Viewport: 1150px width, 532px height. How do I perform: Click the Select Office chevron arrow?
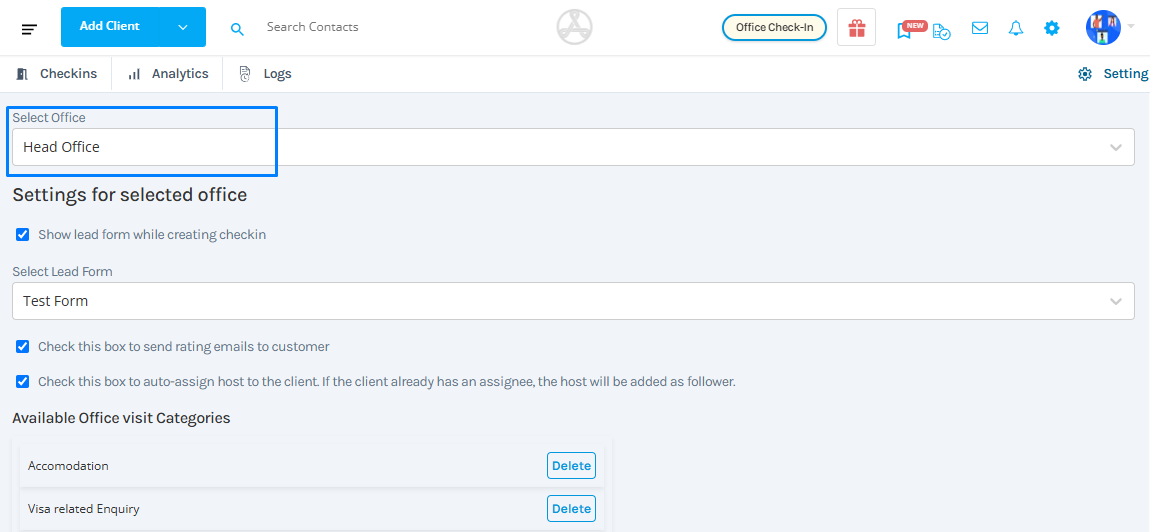(1116, 147)
